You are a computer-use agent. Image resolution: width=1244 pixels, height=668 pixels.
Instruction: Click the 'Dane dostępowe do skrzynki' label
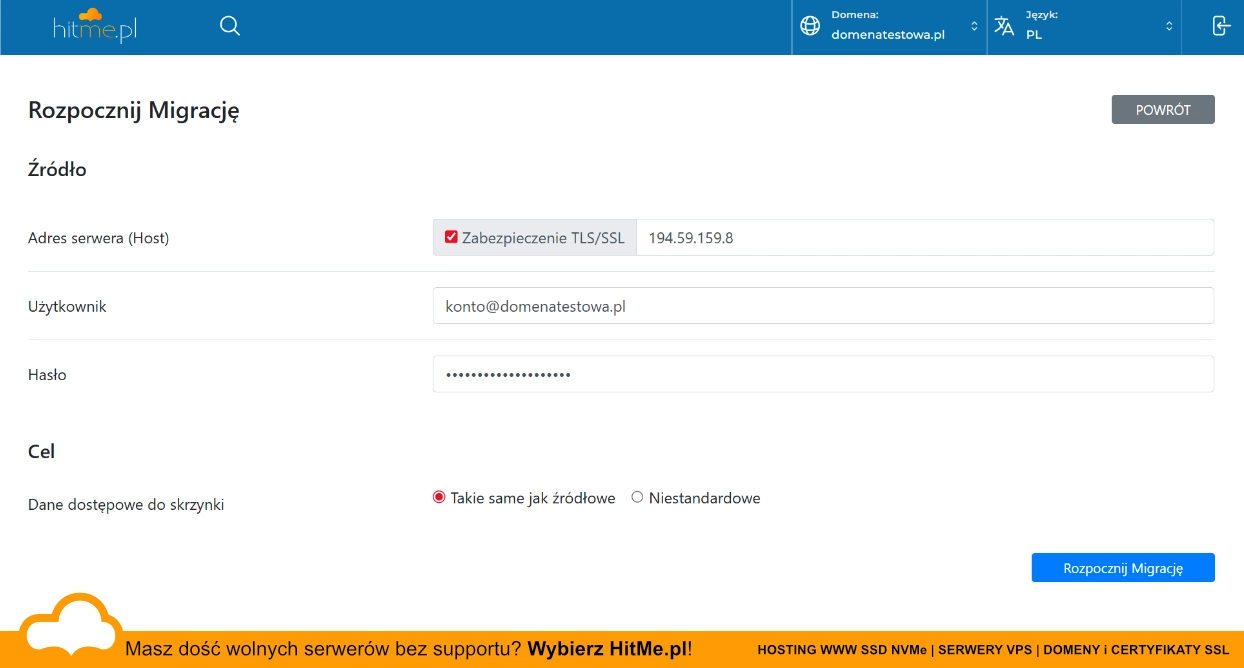pos(126,505)
